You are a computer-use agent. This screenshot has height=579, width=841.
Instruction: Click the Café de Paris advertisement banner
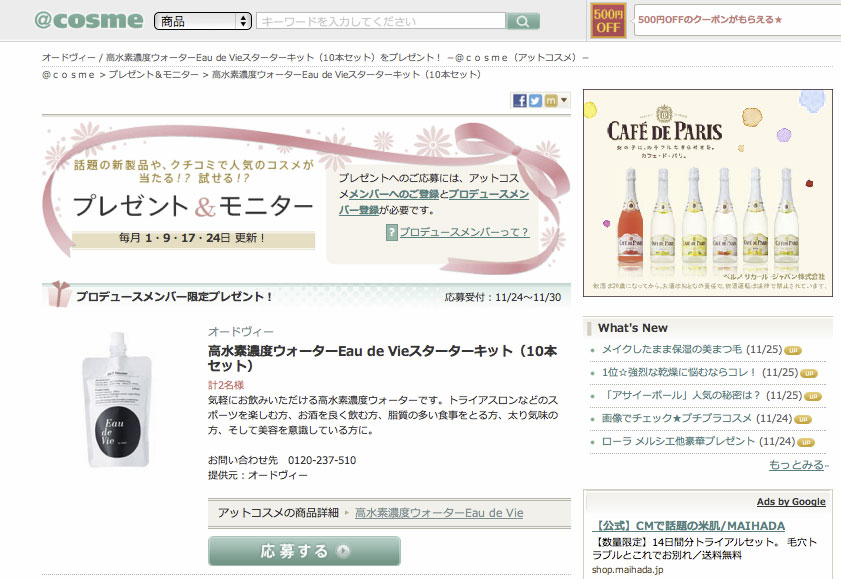pos(708,193)
